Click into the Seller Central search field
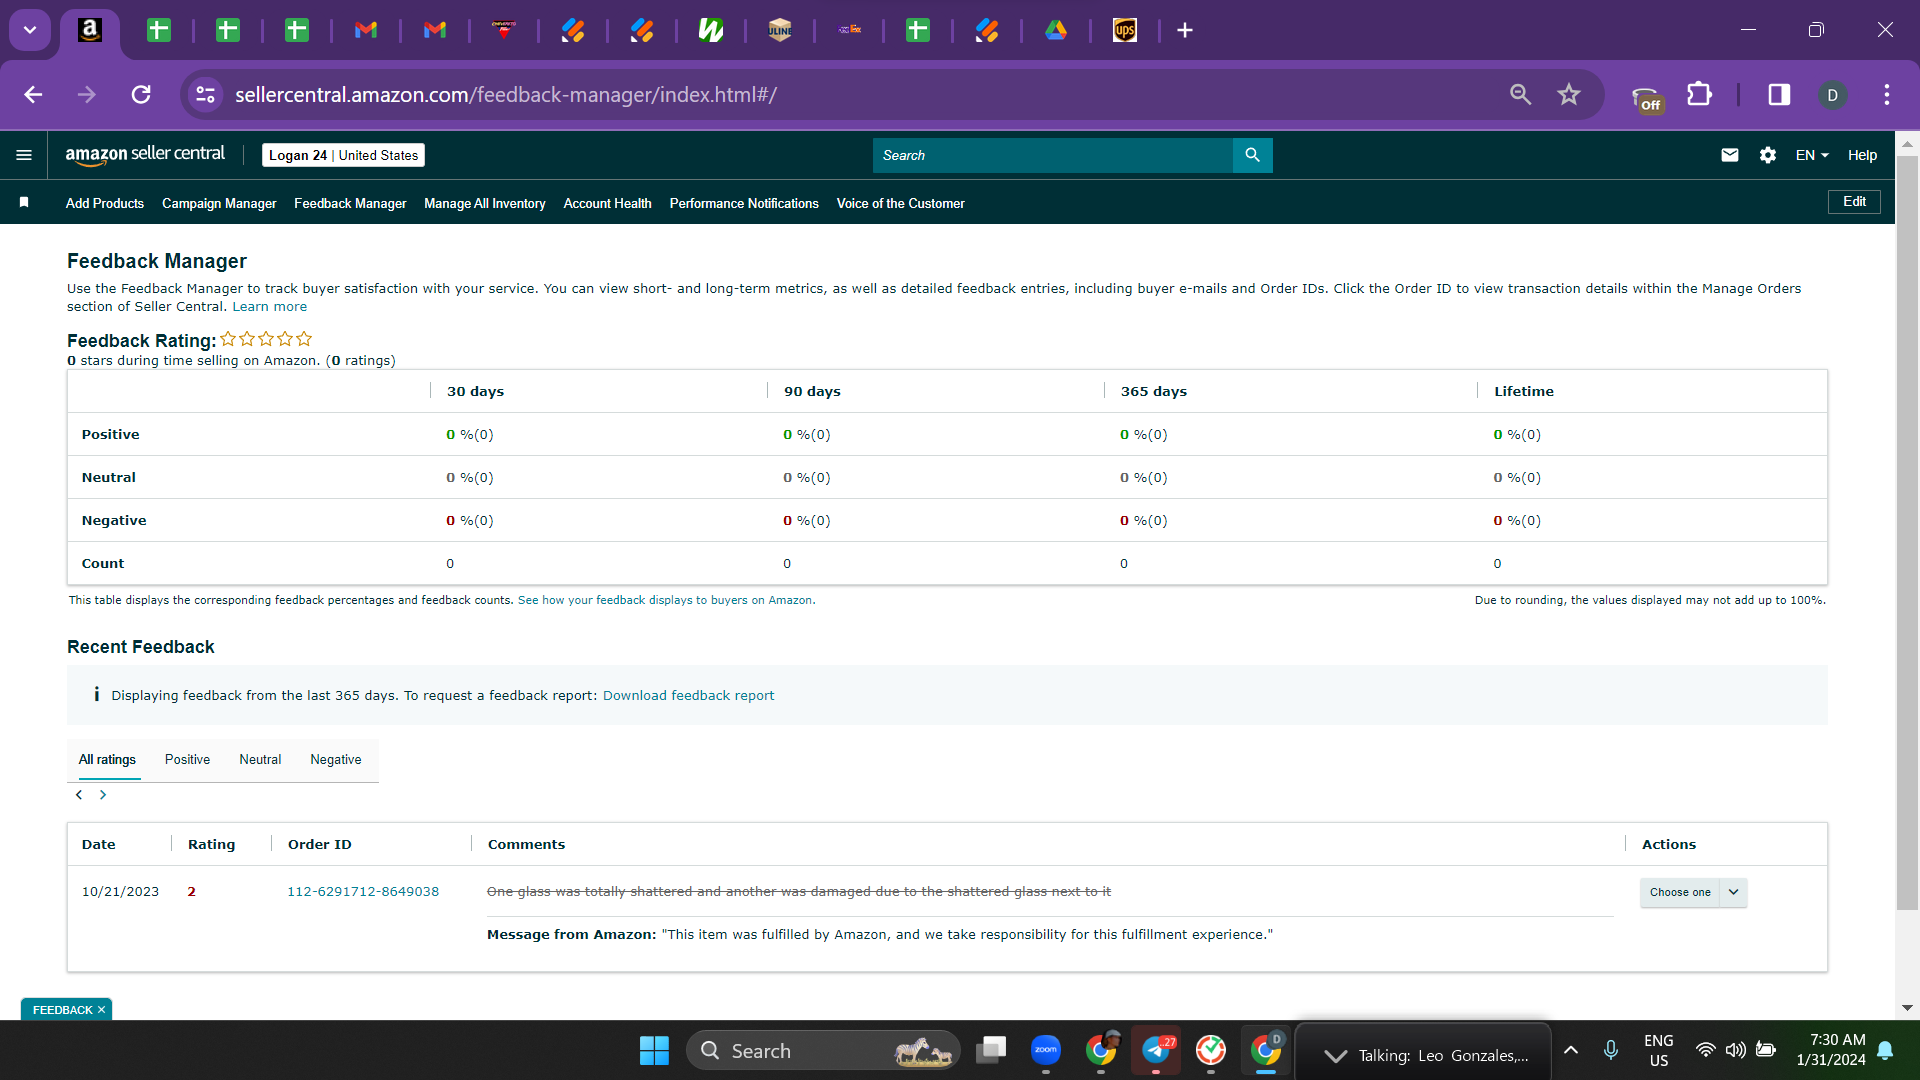The image size is (1920, 1080). click(1053, 155)
